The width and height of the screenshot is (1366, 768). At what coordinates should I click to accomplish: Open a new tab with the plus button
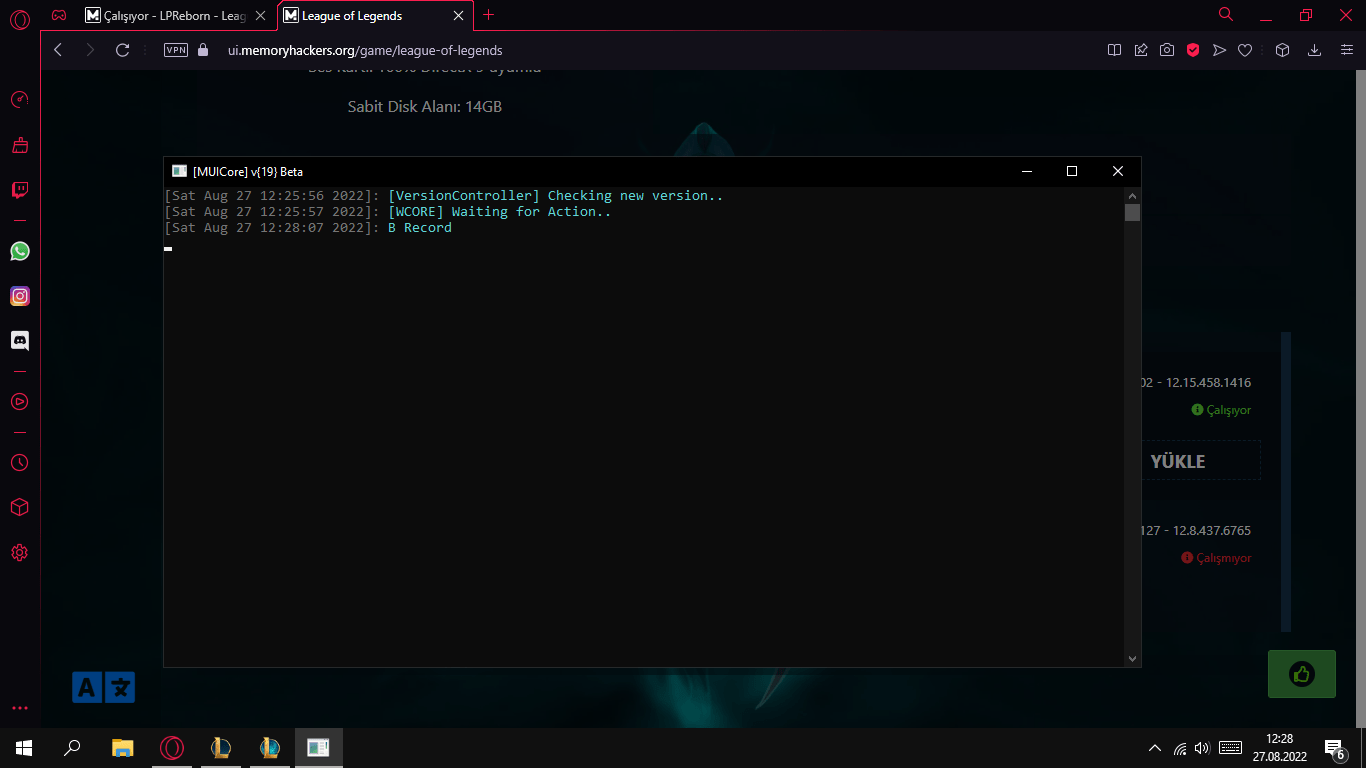[x=489, y=15]
